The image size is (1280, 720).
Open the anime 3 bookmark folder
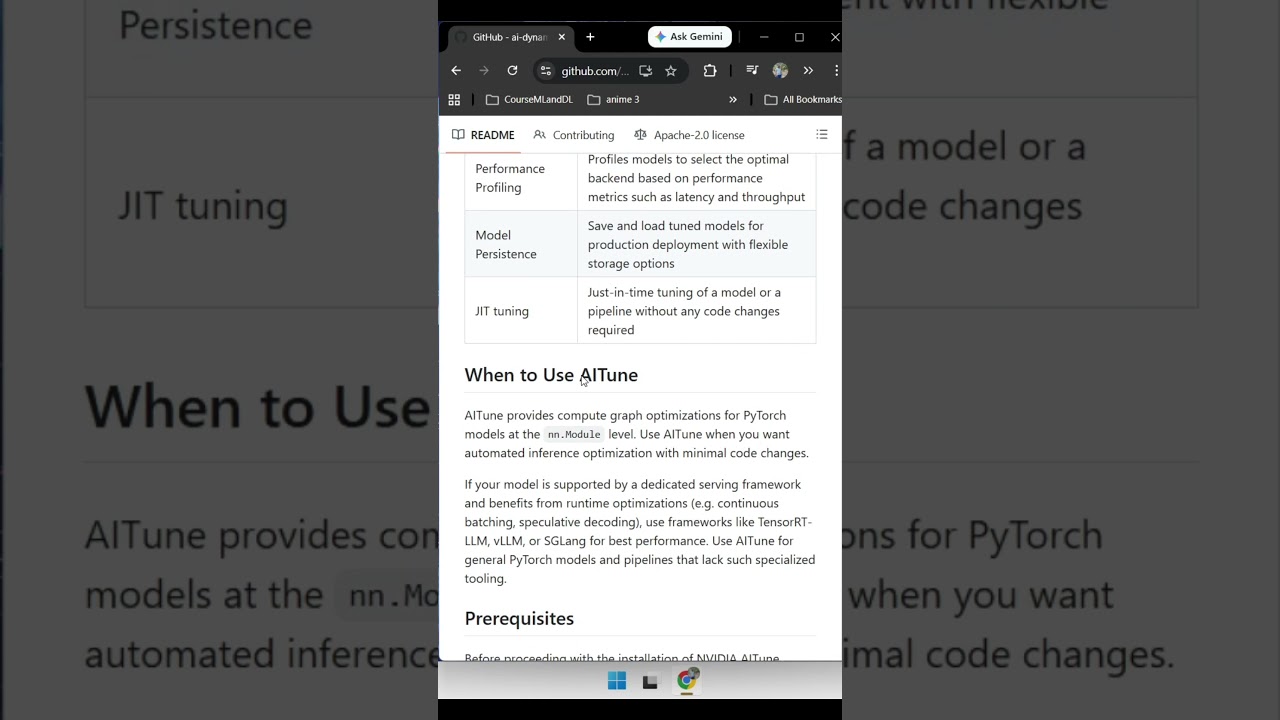[x=613, y=99]
